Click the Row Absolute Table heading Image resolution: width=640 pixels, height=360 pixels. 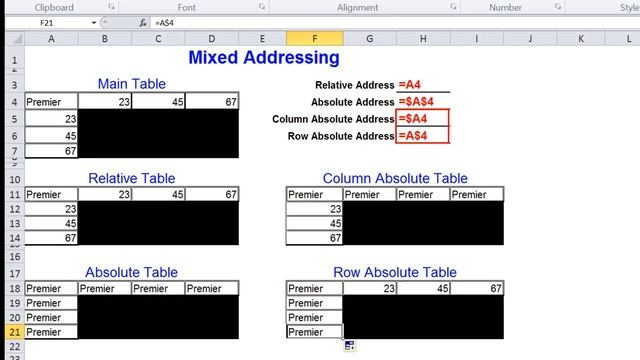(x=395, y=272)
